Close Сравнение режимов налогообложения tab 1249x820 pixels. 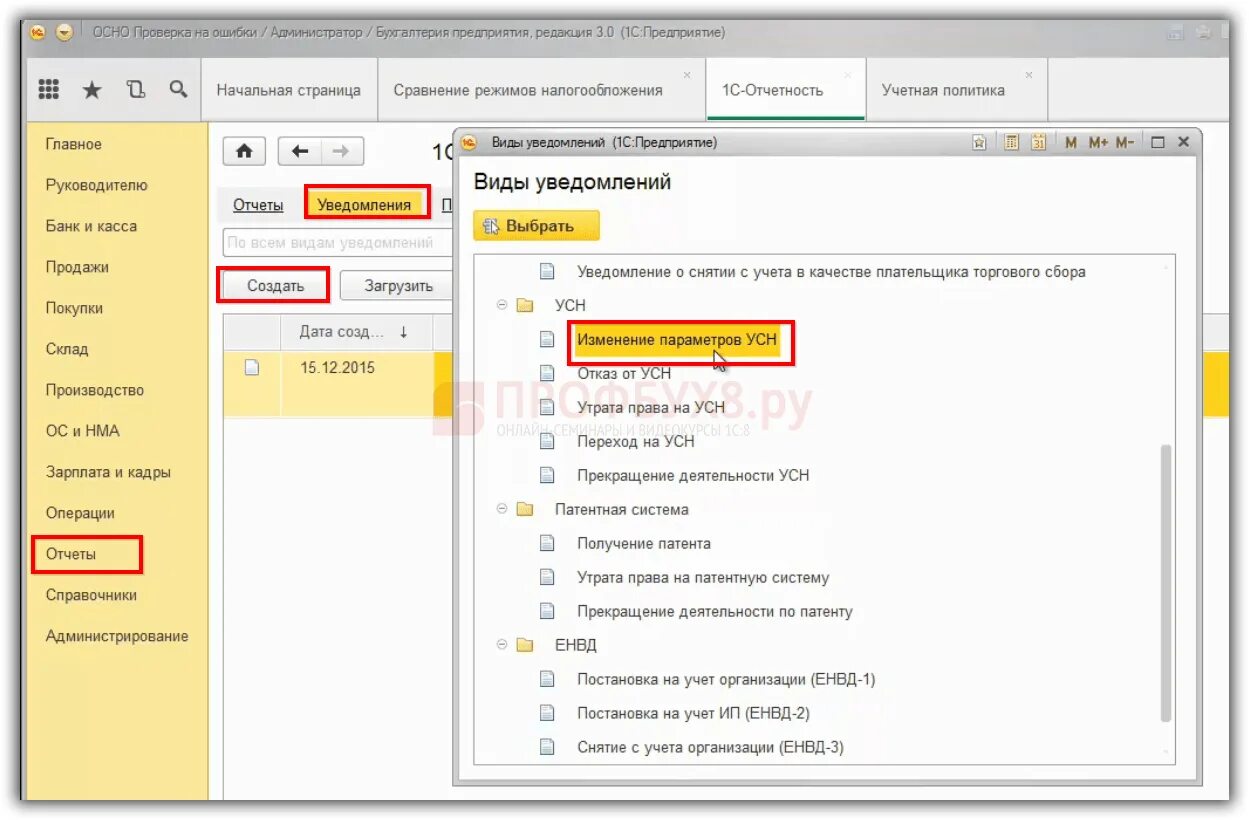point(687,75)
